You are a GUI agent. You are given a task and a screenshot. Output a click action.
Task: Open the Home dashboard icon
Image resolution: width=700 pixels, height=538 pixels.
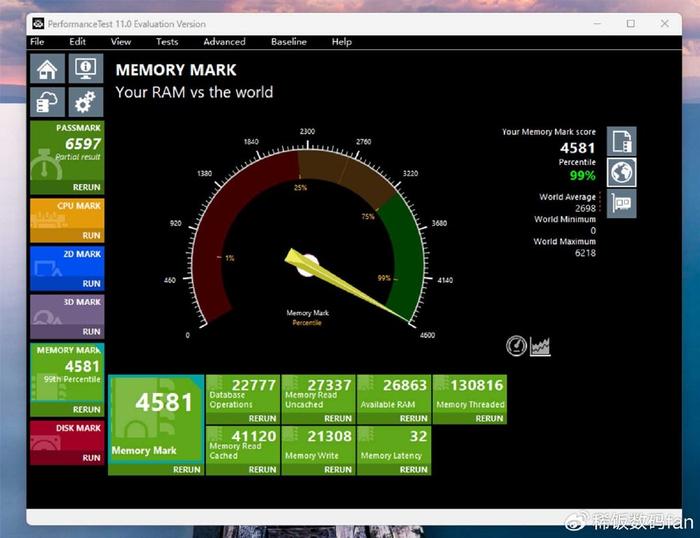tap(47, 68)
